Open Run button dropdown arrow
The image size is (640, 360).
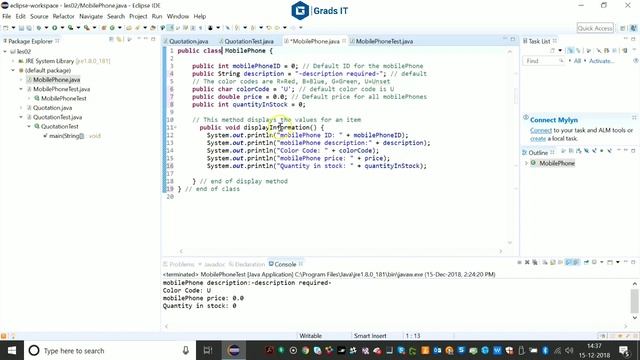(62, 28)
